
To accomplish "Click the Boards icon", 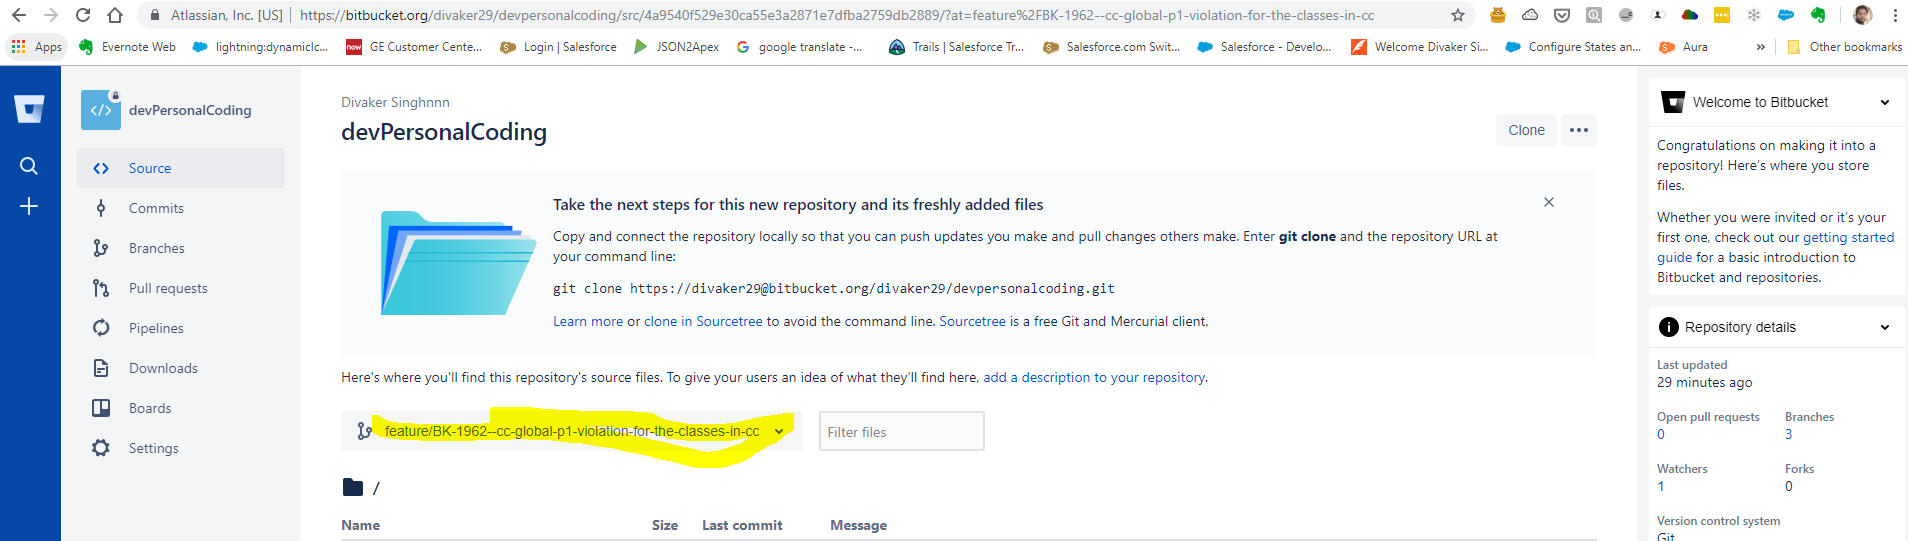I will tap(101, 408).
